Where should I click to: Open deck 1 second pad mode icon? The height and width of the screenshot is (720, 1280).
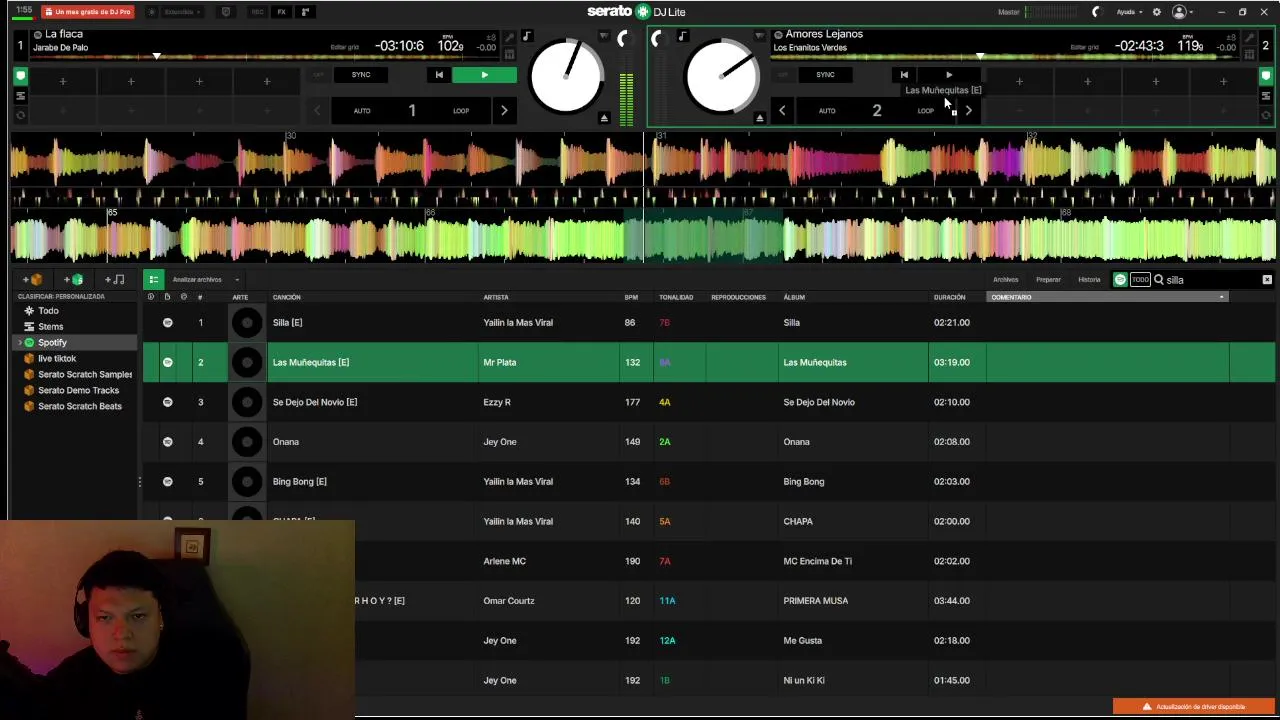coord(20,96)
